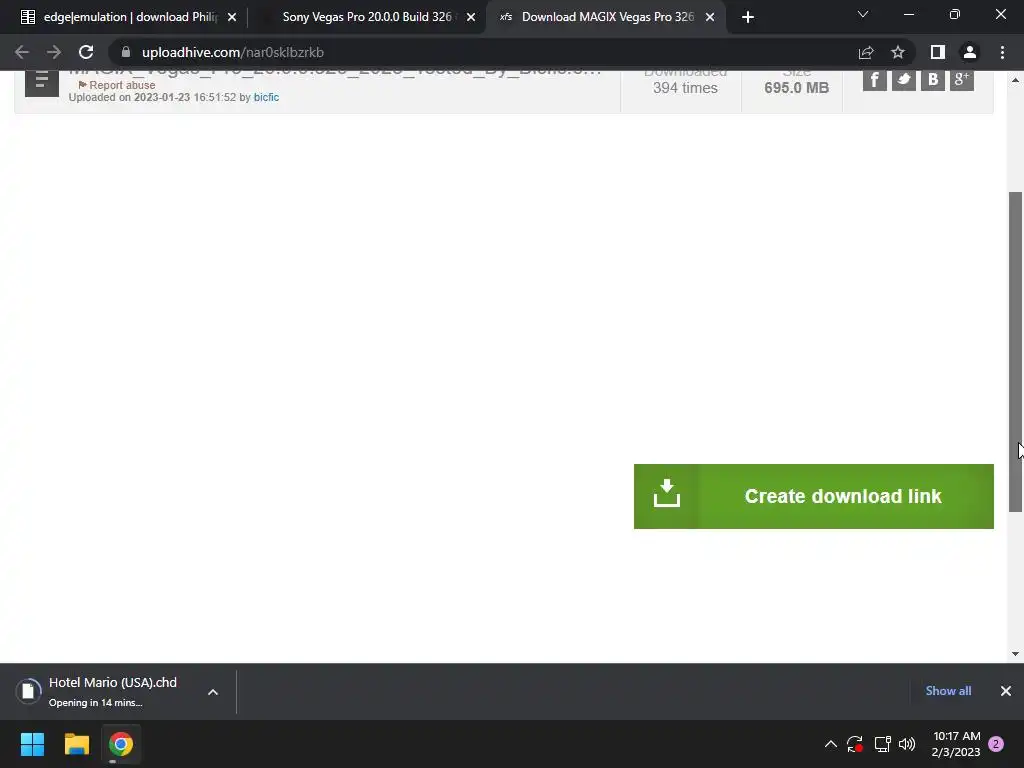Open notifications badge showing 2
1024x768 pixels.
tap(996, 744)
